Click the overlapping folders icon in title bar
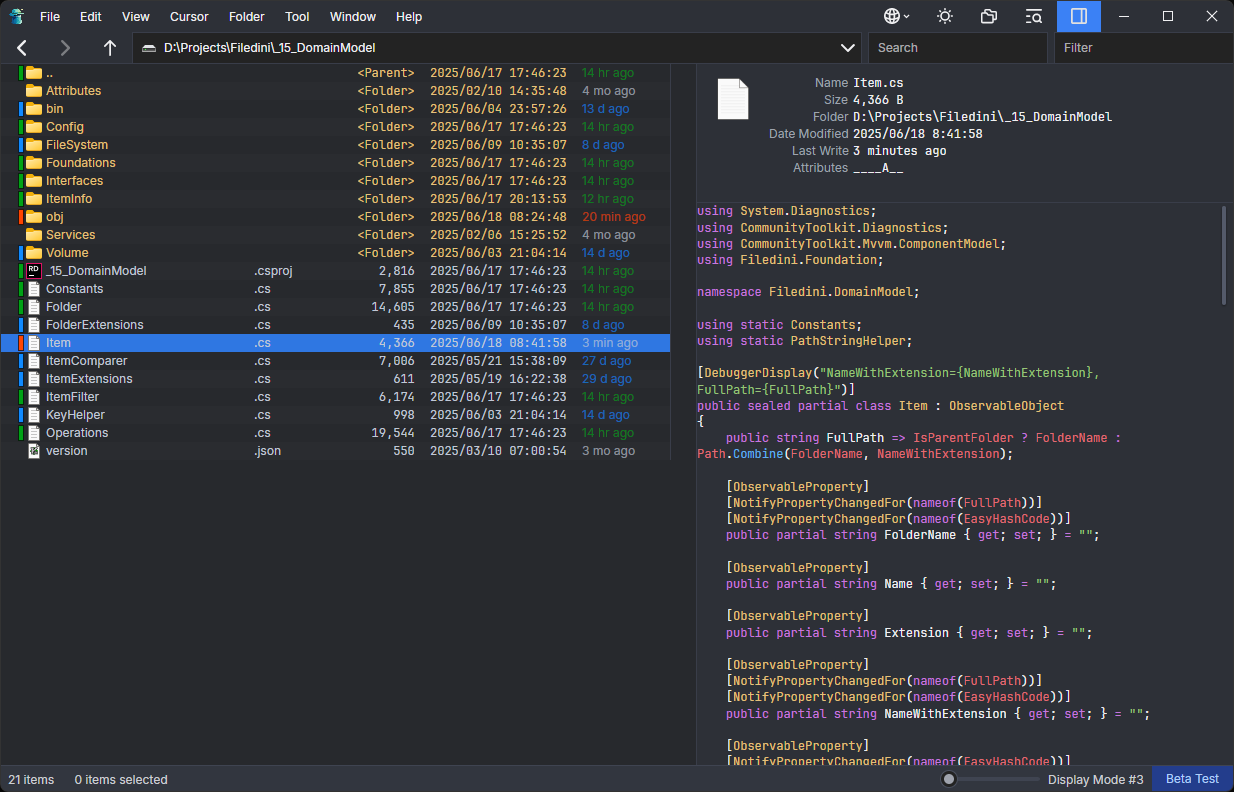 click(989, 16)
